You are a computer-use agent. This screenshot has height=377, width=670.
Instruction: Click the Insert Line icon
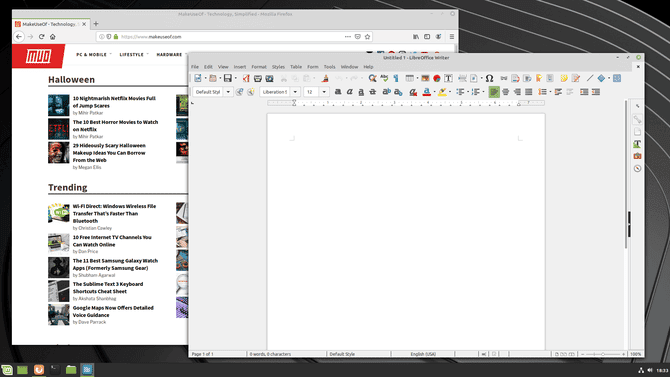[x=590, y=78]
